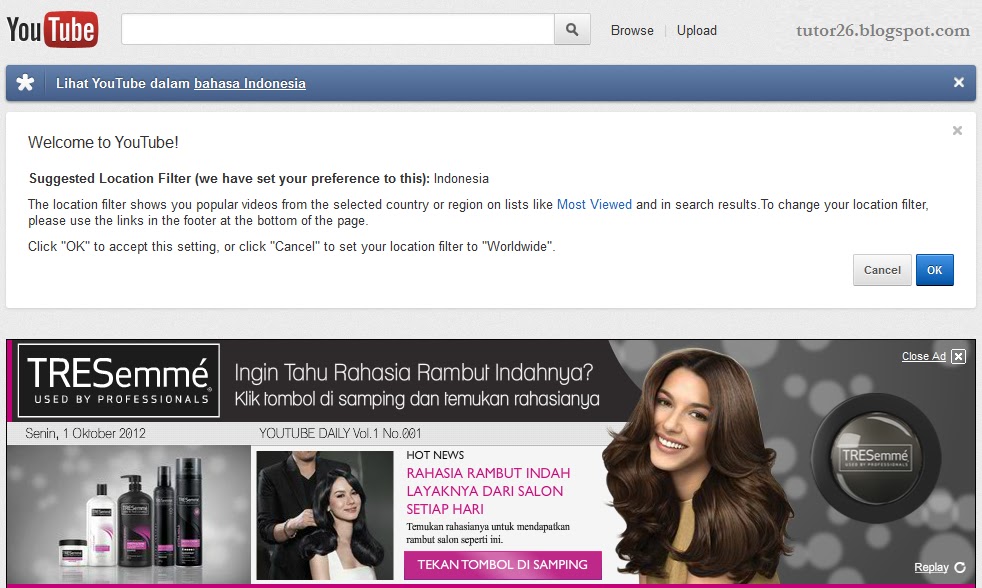Click OK to accept location filter
Image resolution: width=982 pixels, height=588 pixels.
tap(934, 270)
